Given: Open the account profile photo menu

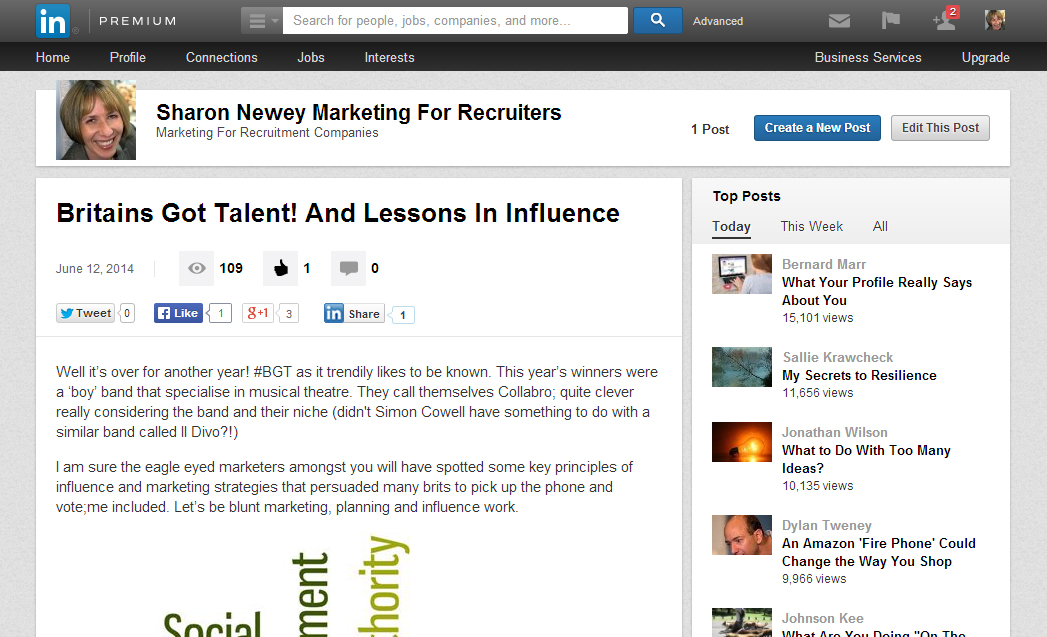Looking at the screenshot, I should tap(995, 20).
